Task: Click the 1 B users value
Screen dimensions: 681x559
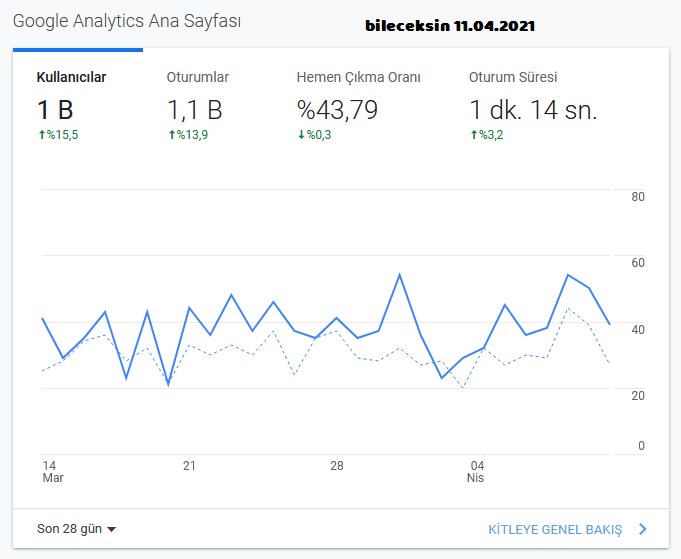Action: [55, 110]
